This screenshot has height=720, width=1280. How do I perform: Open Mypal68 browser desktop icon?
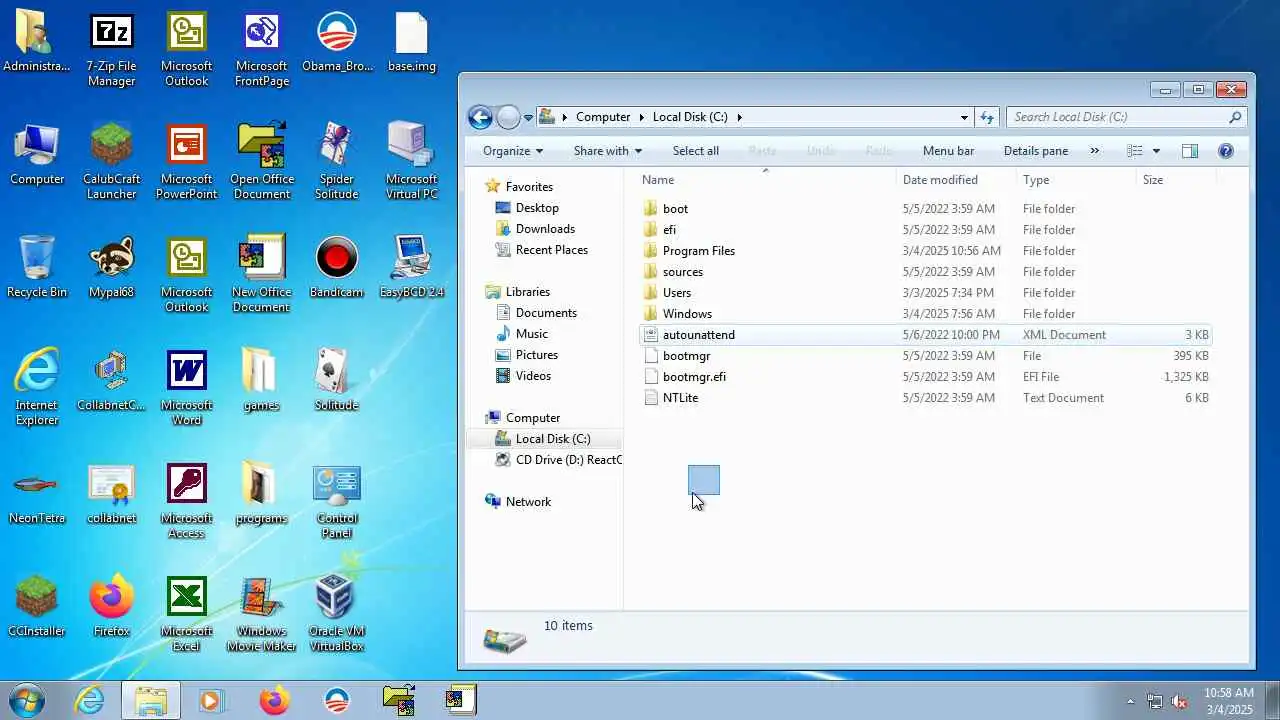pos(111,268)
